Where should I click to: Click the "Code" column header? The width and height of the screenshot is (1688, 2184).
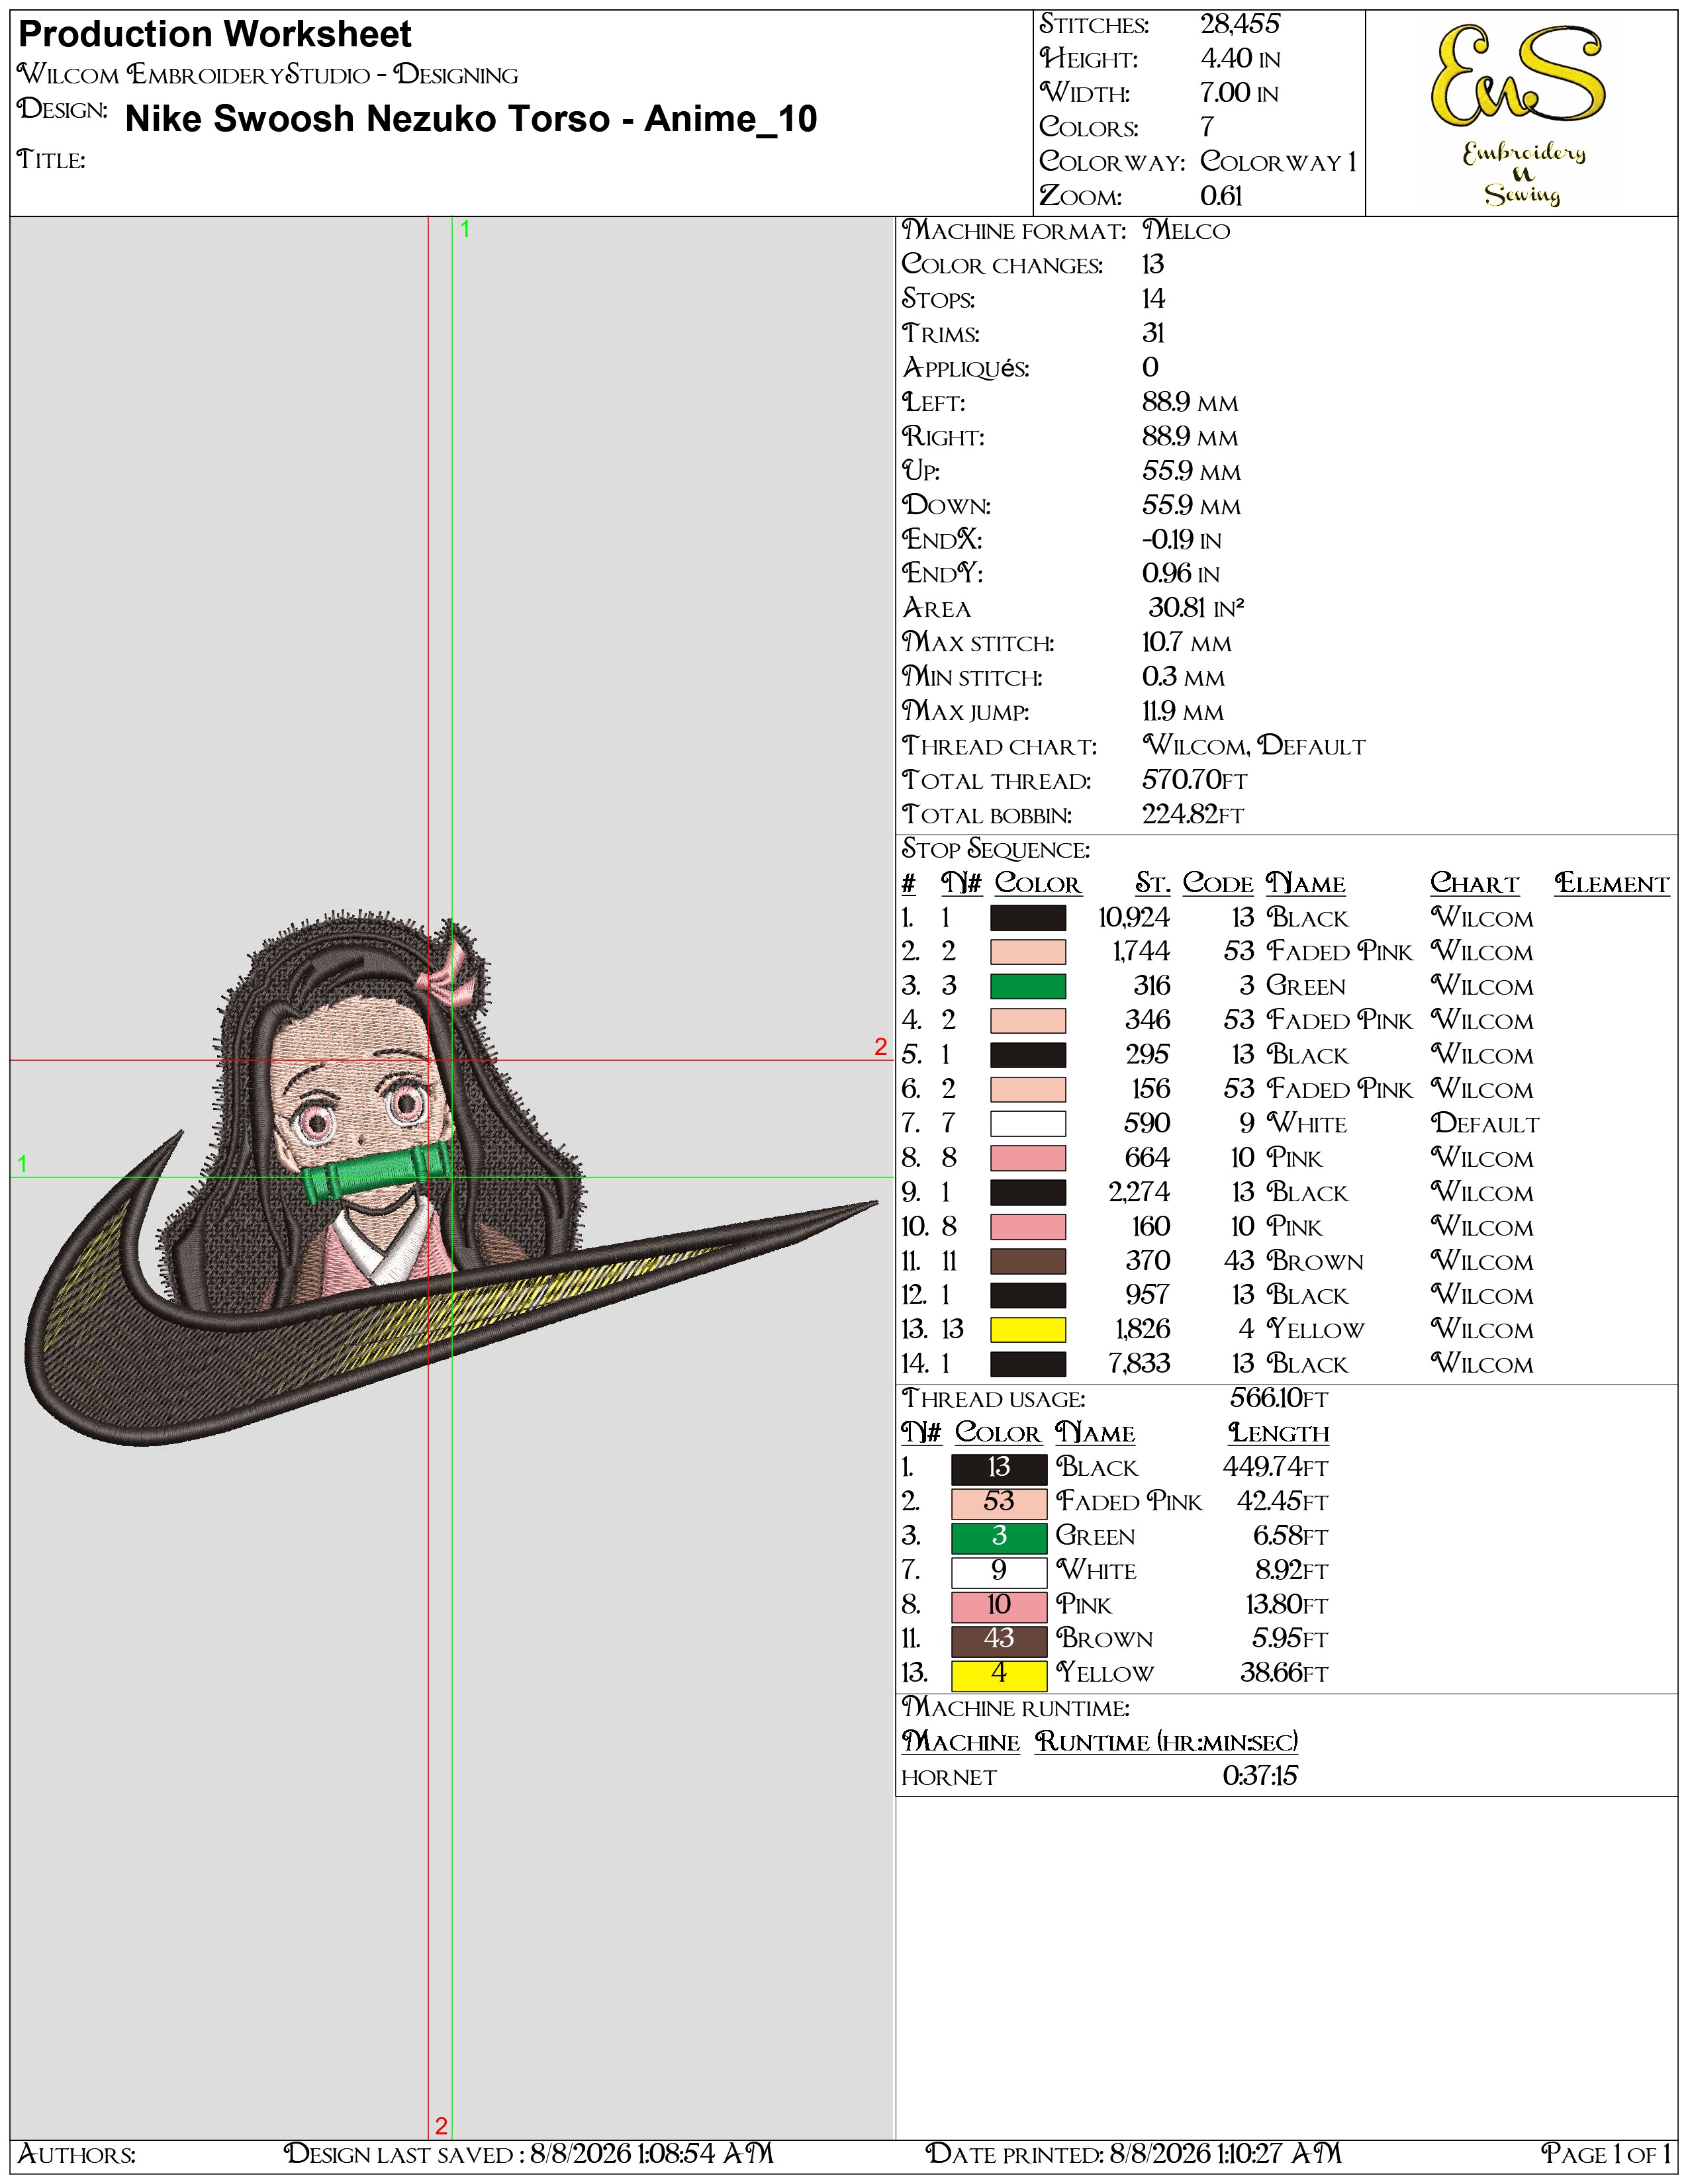[x=1218, y=884]
